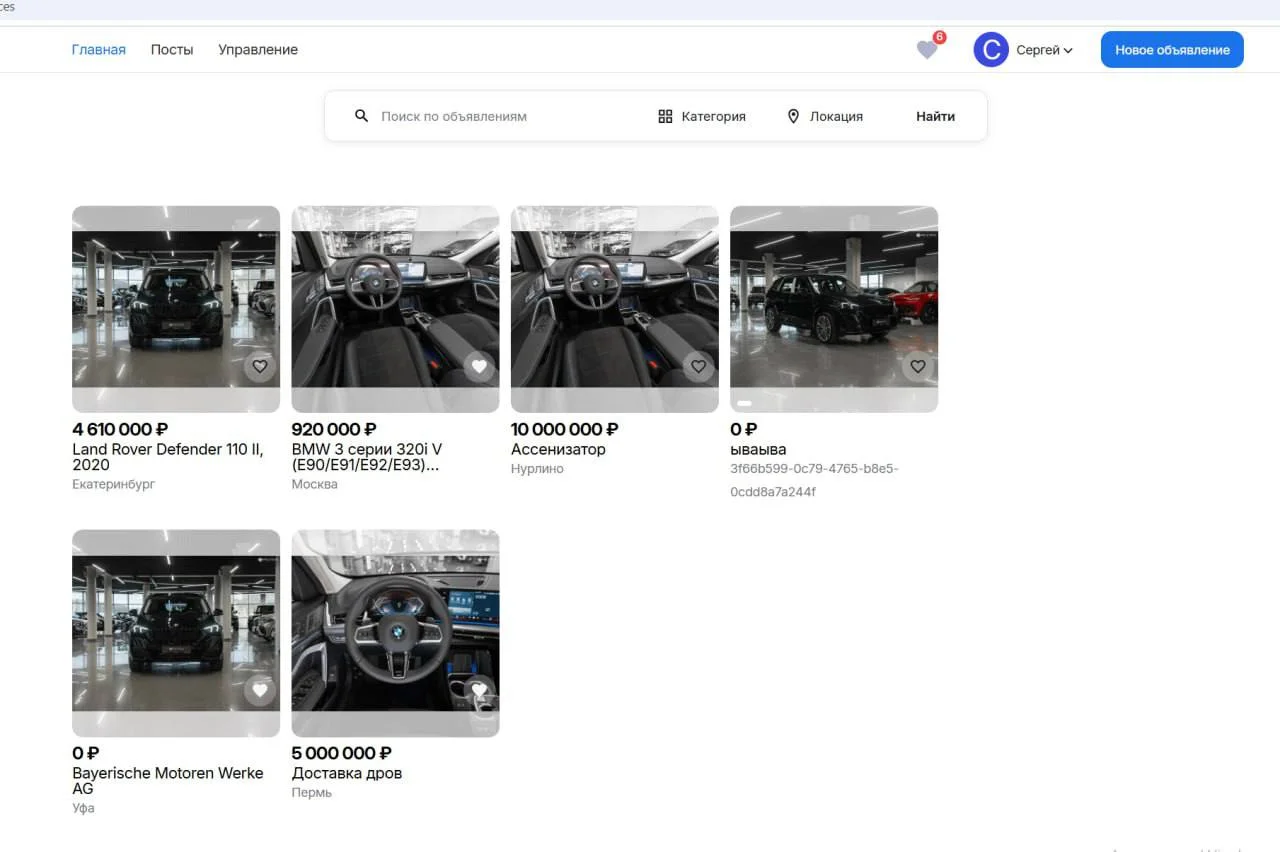The image size is (1280, 852).
Task: Toggle favorite heart on ываыва listing
Action: 917,367
